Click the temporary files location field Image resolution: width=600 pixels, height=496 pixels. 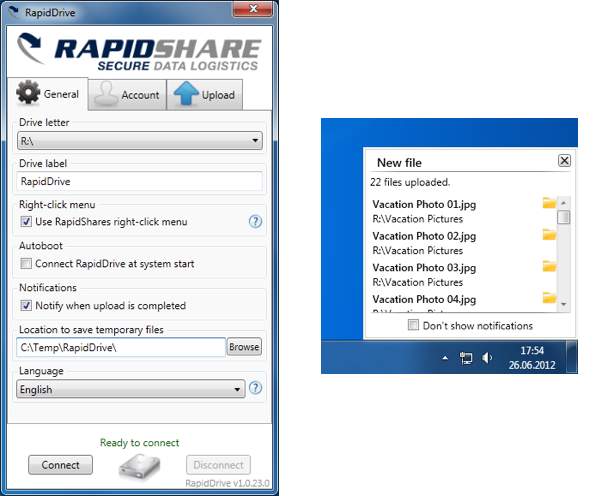pos(121,347)
